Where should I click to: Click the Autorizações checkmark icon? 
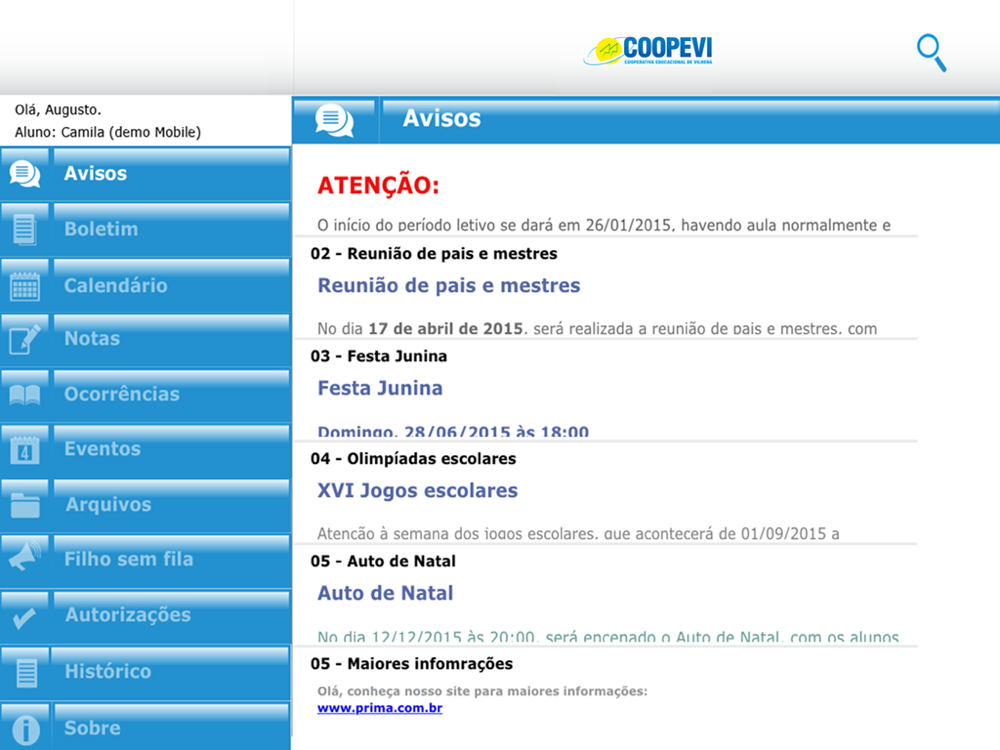tap(25, 617)
